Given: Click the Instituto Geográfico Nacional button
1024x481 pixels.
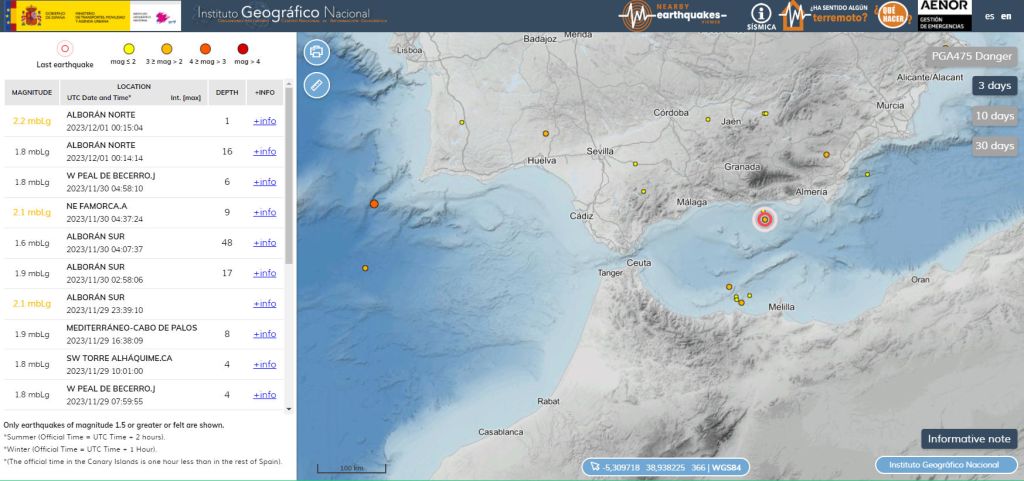Looking at the screenshot, I should tap(945, 465).
